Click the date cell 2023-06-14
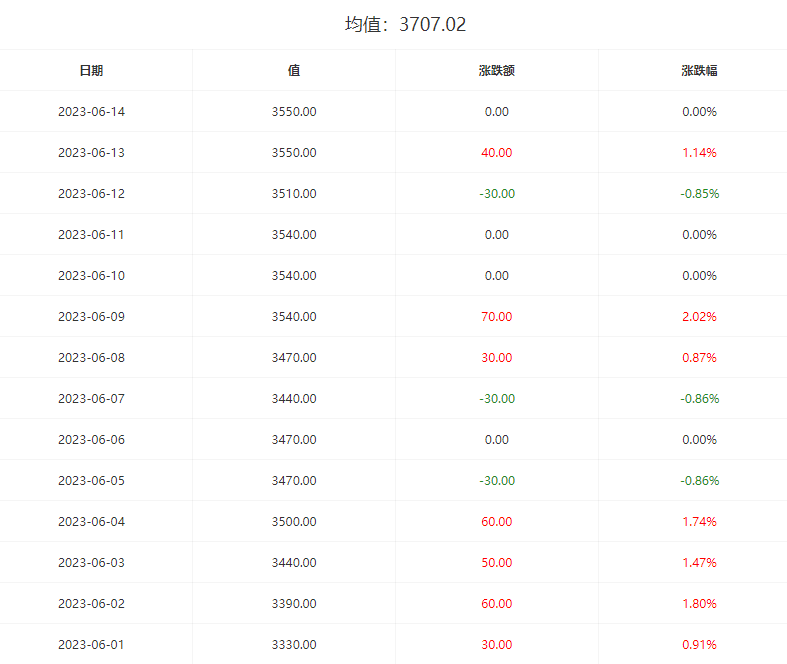 coord(91,112)
